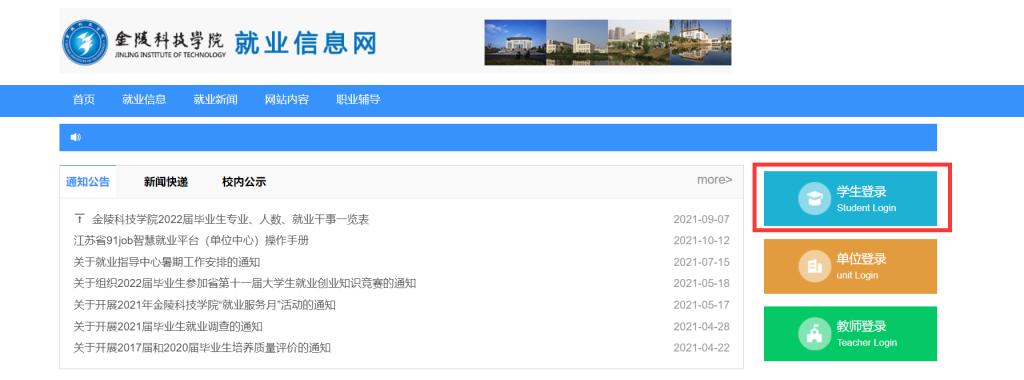This screenshot has width=1024, height=380.
Task: Click the school icon on Teacher Login
Action: coord(814,334)
